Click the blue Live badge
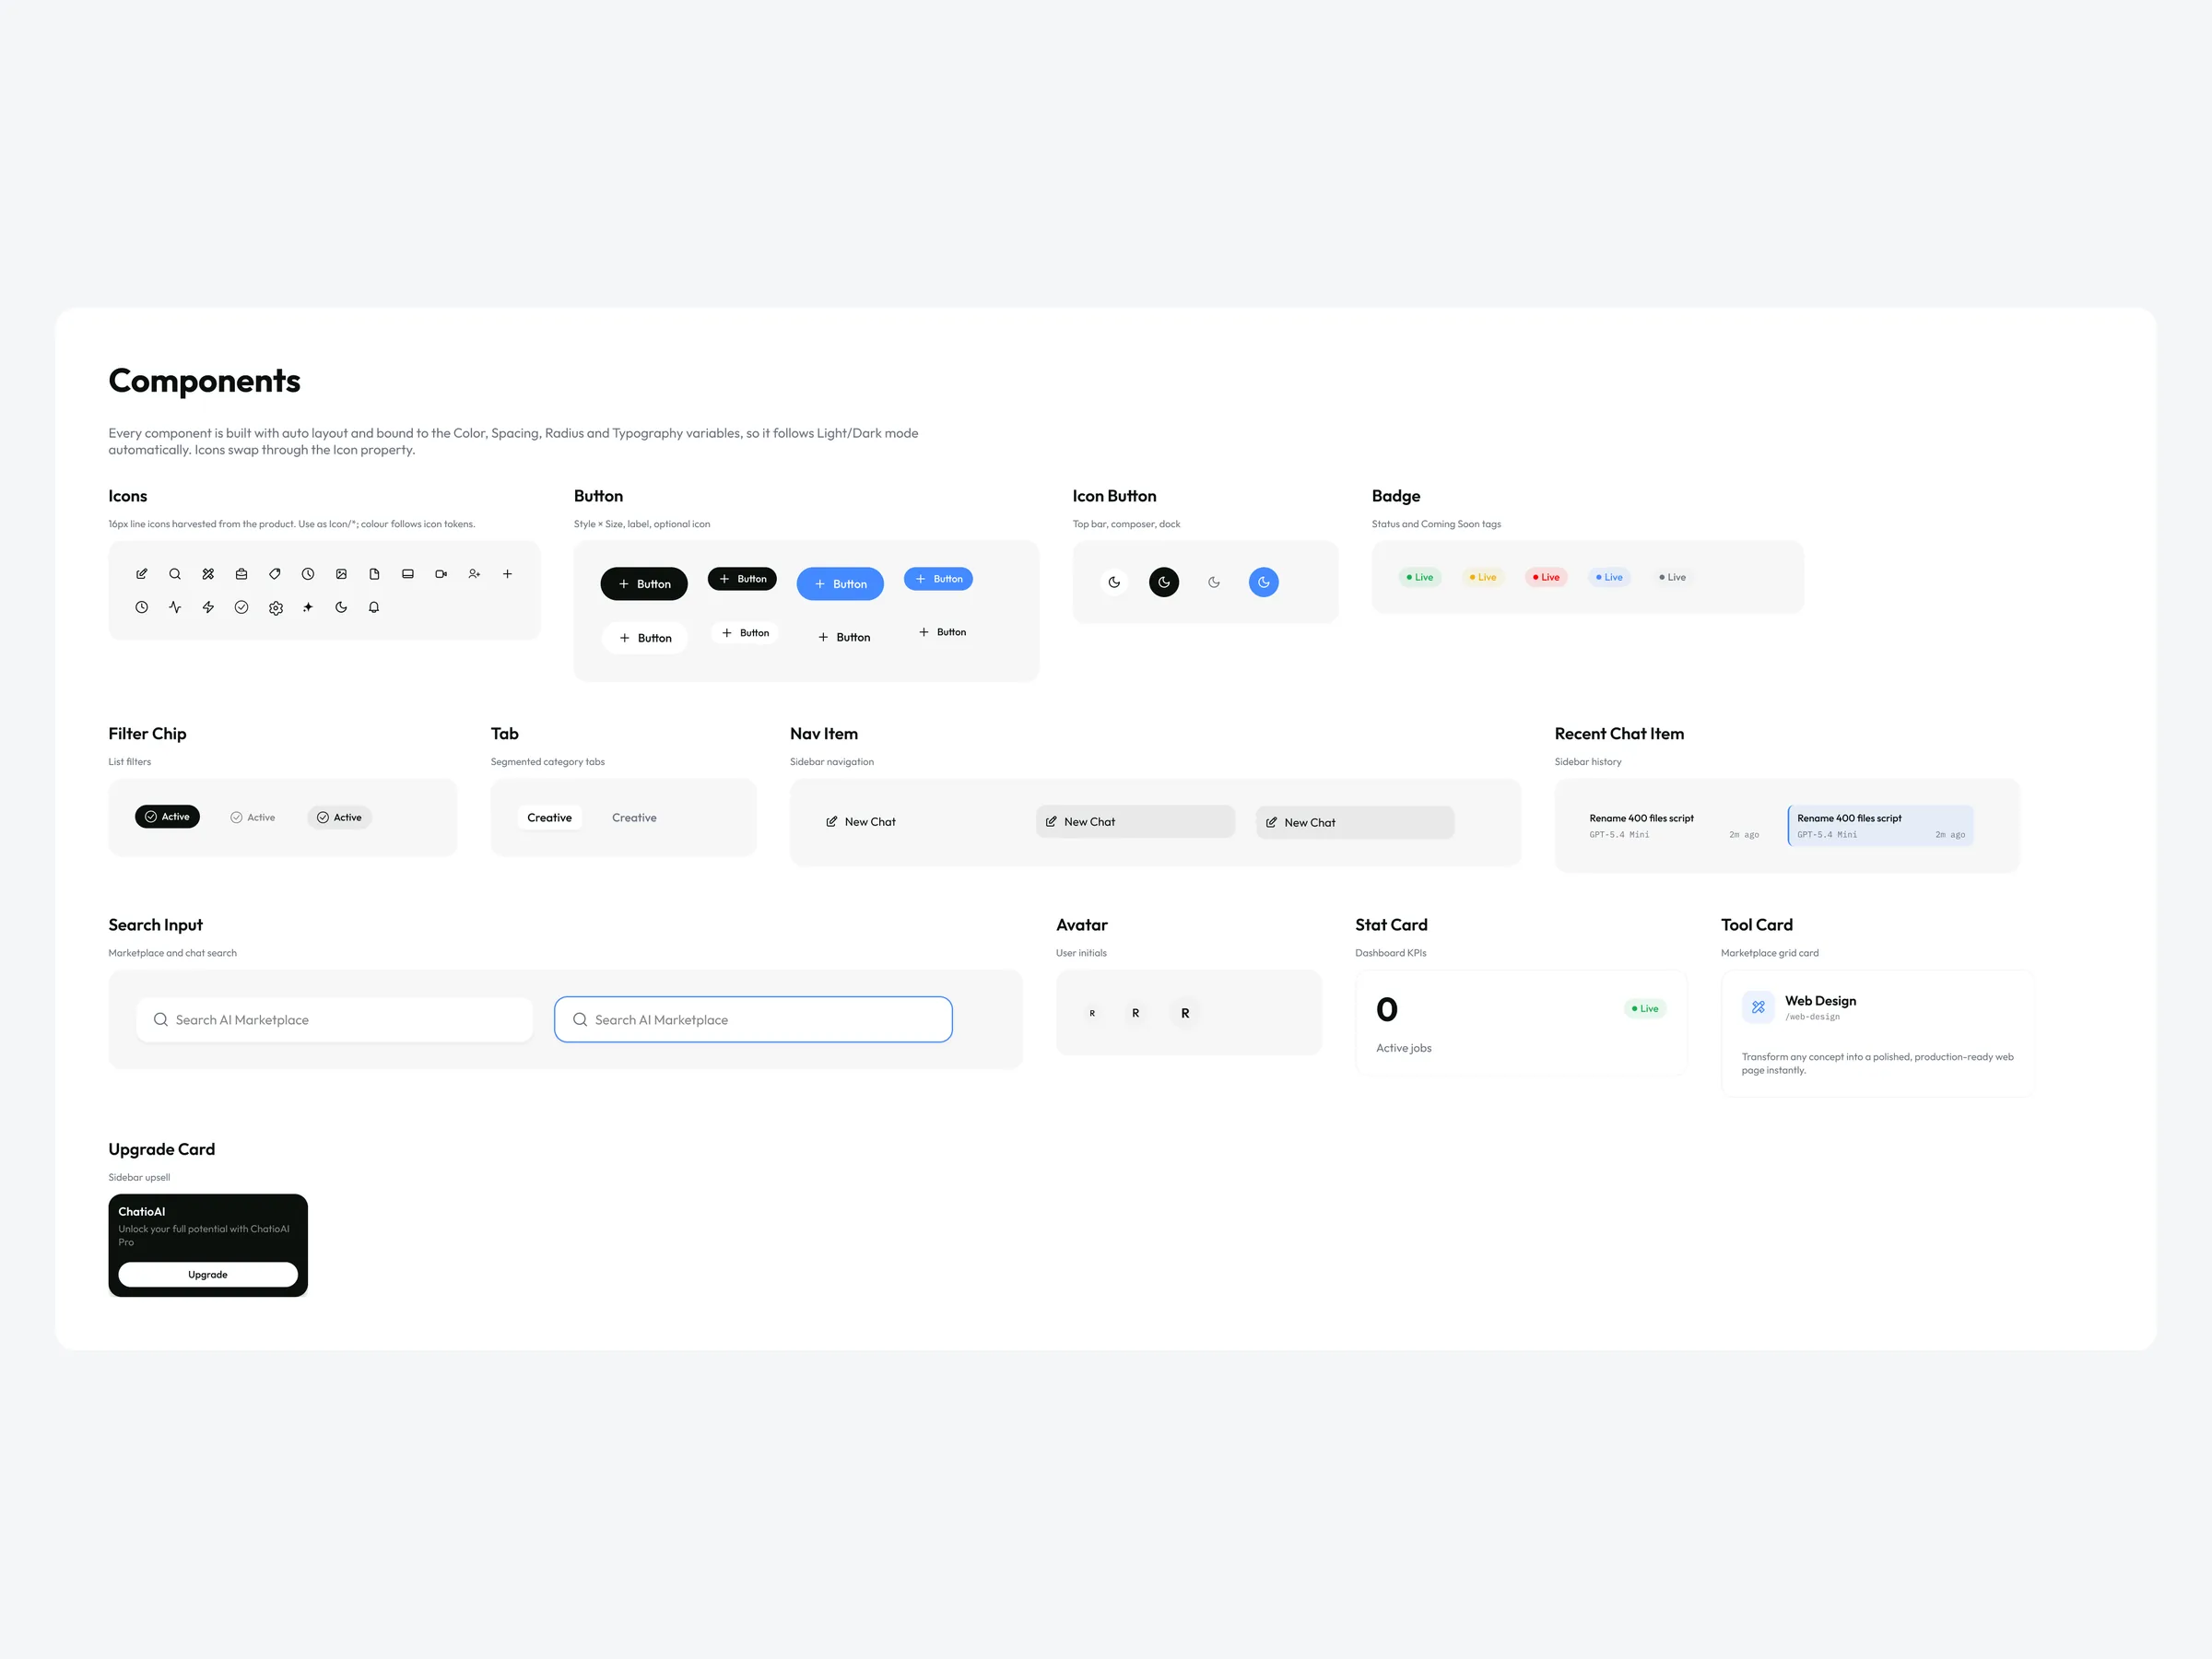 coord(1609,577)
